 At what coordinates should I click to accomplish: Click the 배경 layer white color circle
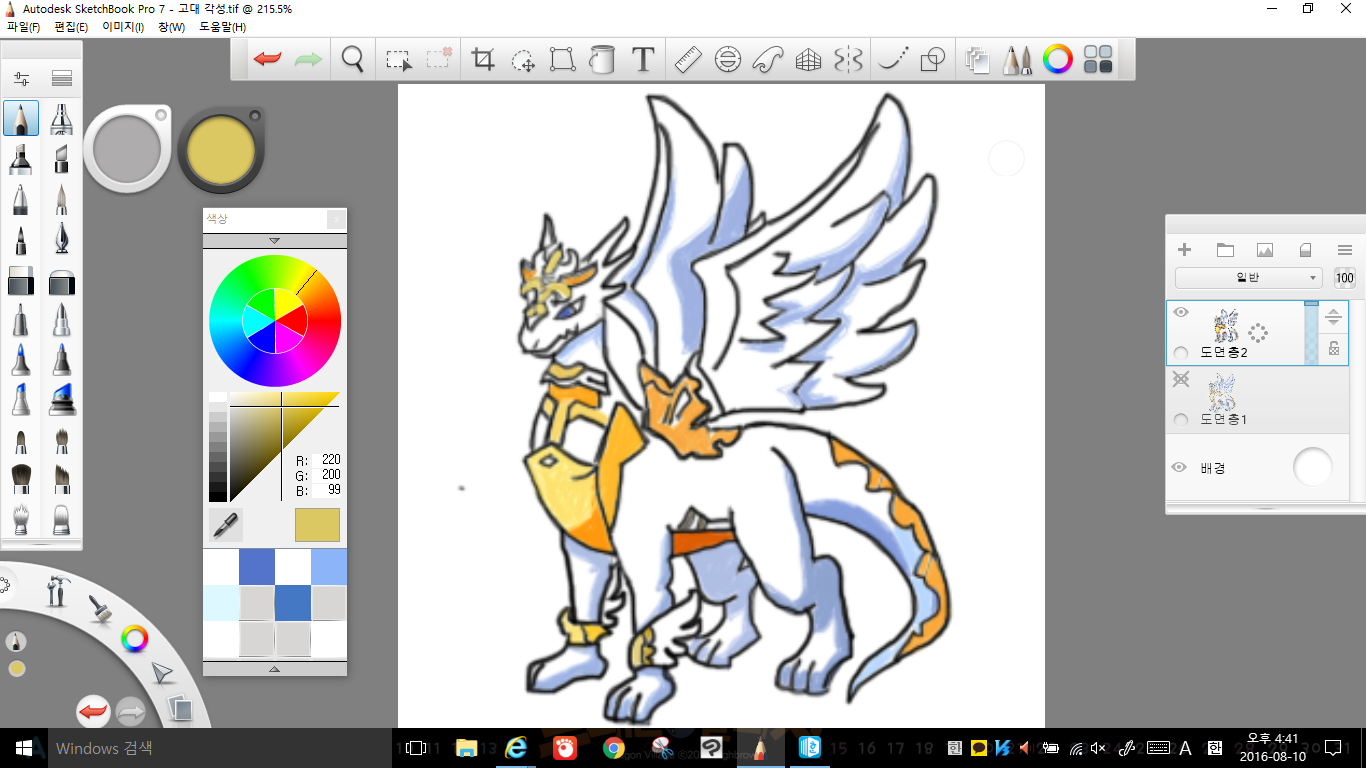click(1313, 467)
